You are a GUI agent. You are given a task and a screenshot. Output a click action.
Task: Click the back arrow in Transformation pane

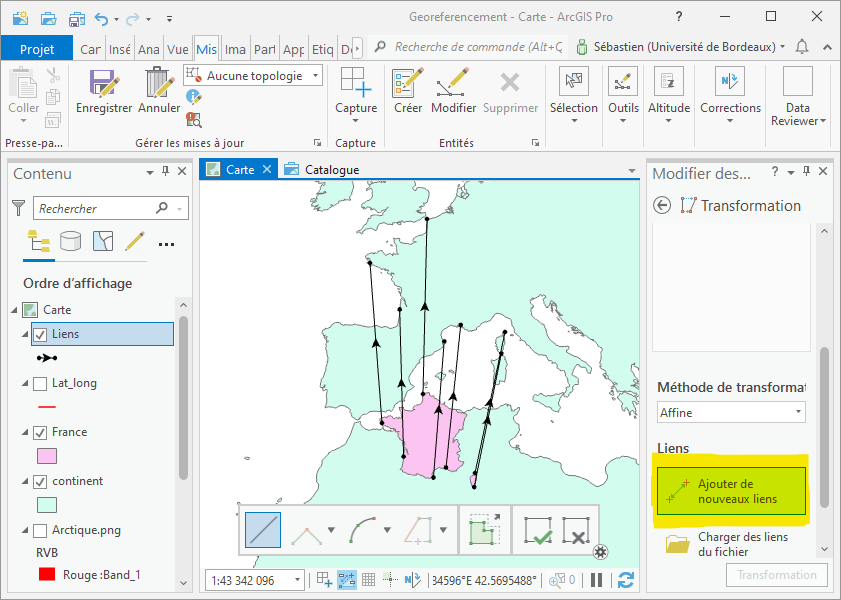661,205
